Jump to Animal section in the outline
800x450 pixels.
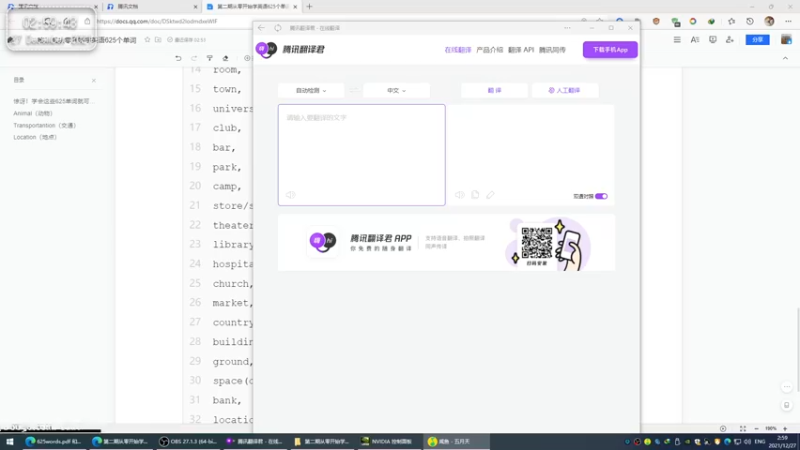[x=33, y=113]
